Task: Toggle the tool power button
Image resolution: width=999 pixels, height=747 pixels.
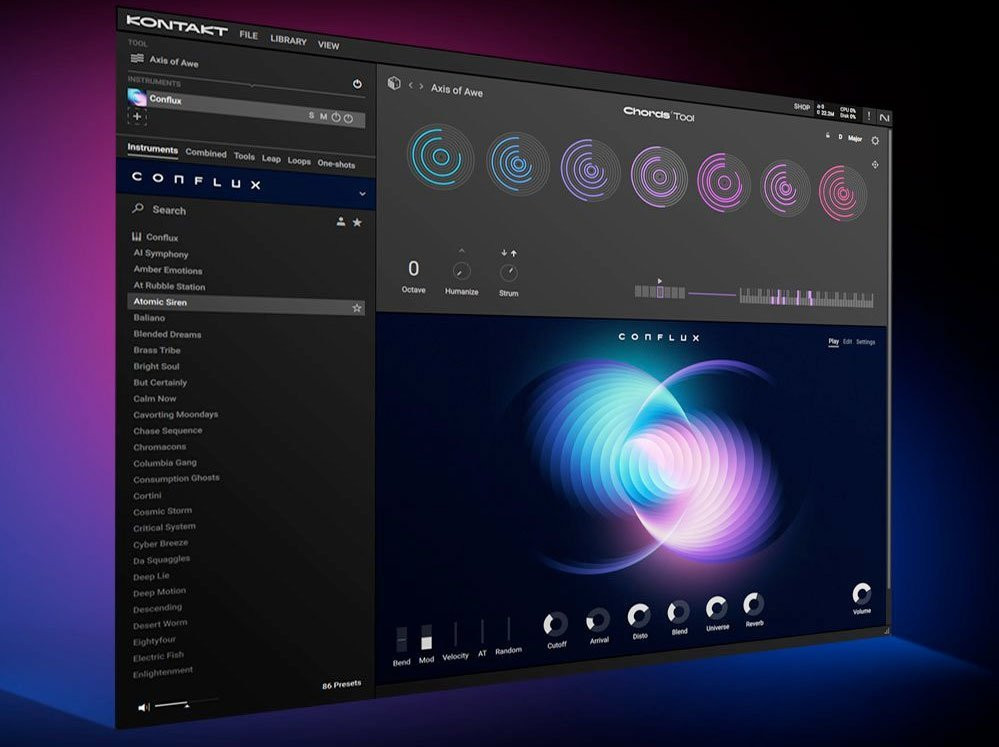Action: pos(357,84)
